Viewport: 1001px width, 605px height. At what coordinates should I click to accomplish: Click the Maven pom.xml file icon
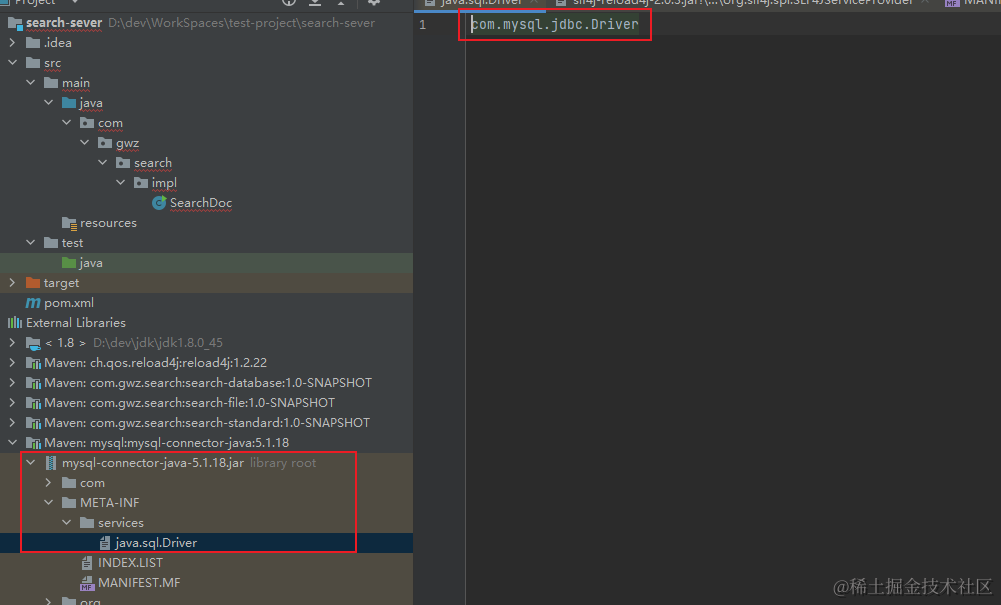[33, 302]
